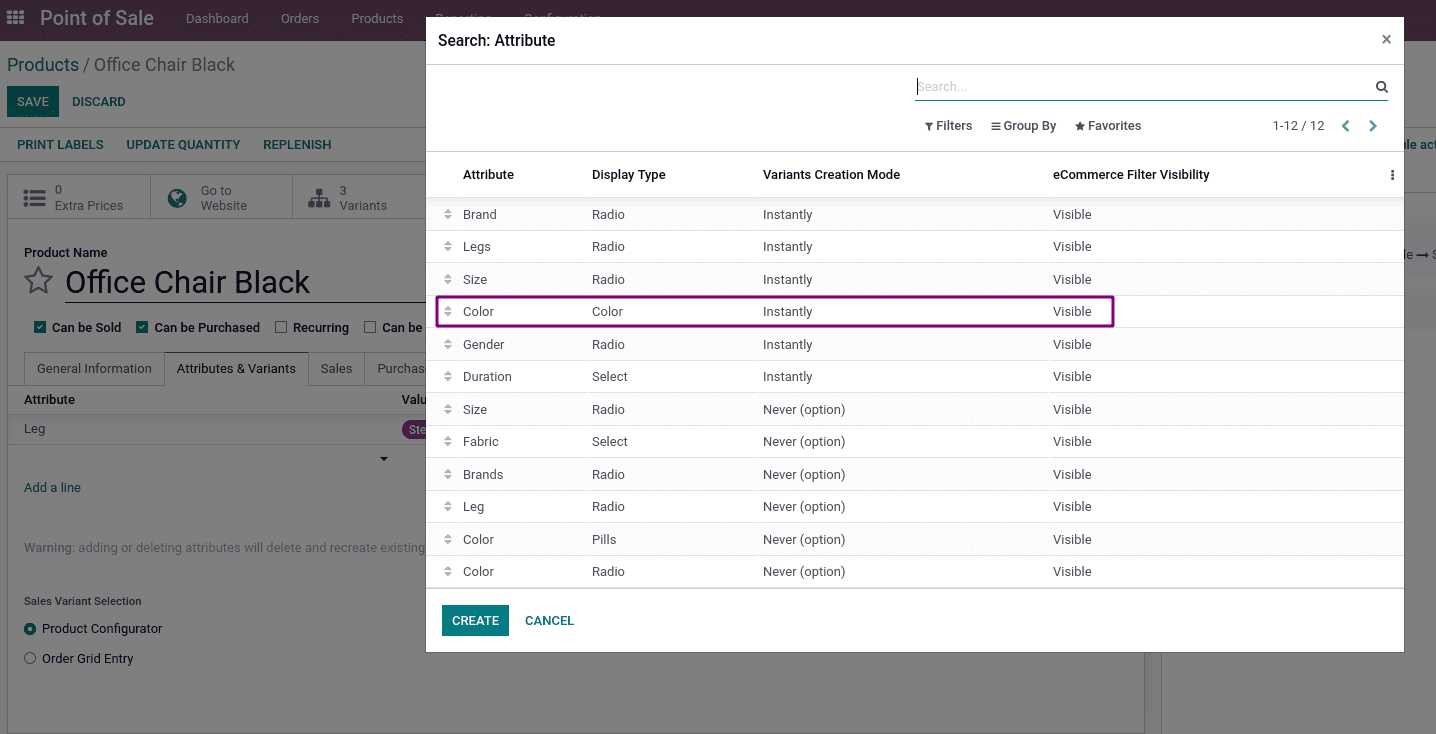This screenshot has width=1436, height=734.
Task: Select the Fabric attribute row
Action: pyautogui.click(x=914, y=442)
